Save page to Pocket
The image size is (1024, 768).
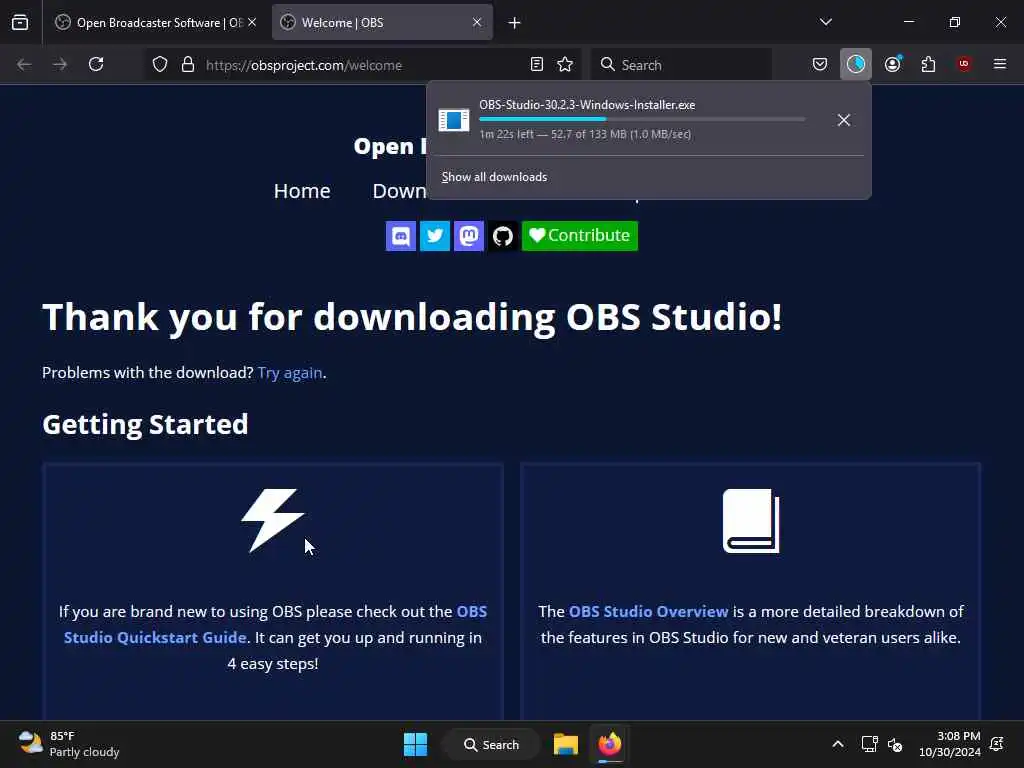(820, 64)
